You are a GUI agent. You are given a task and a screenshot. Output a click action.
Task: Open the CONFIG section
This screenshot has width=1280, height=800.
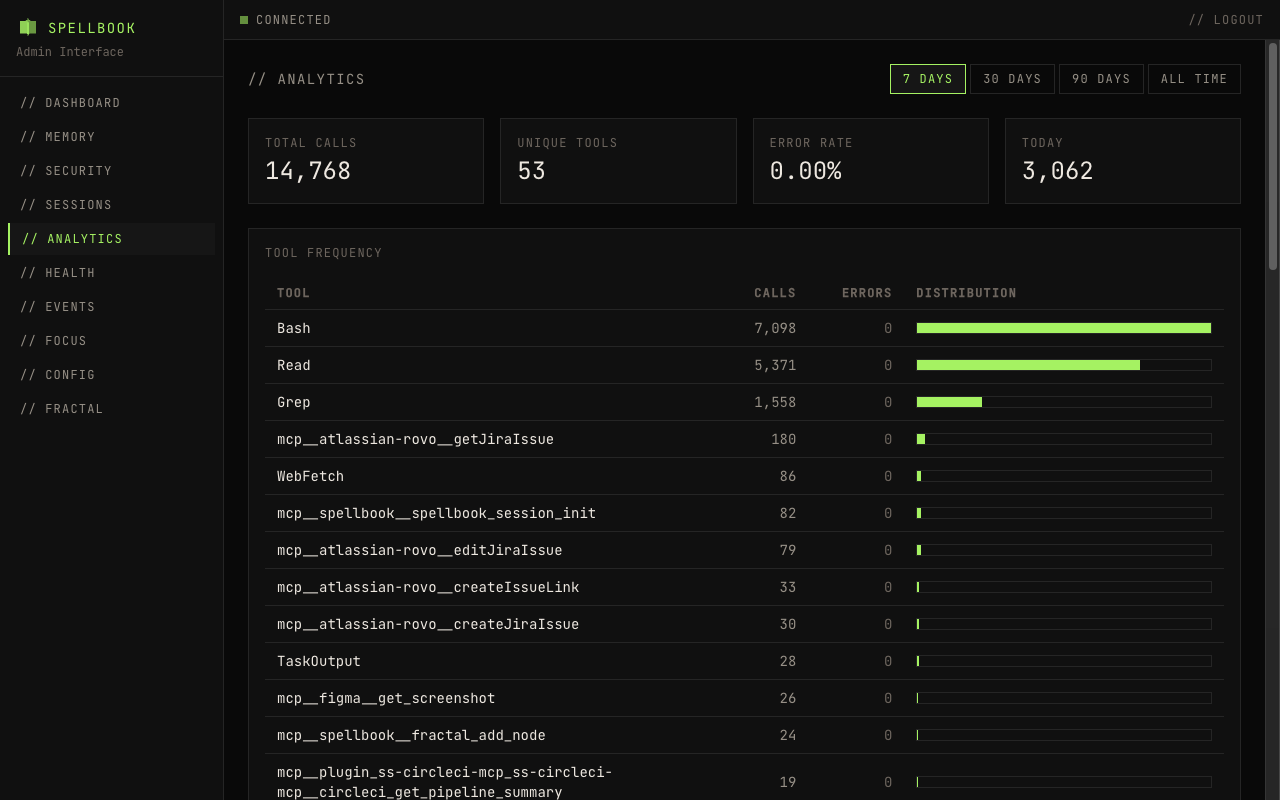(x=58, y=374)
